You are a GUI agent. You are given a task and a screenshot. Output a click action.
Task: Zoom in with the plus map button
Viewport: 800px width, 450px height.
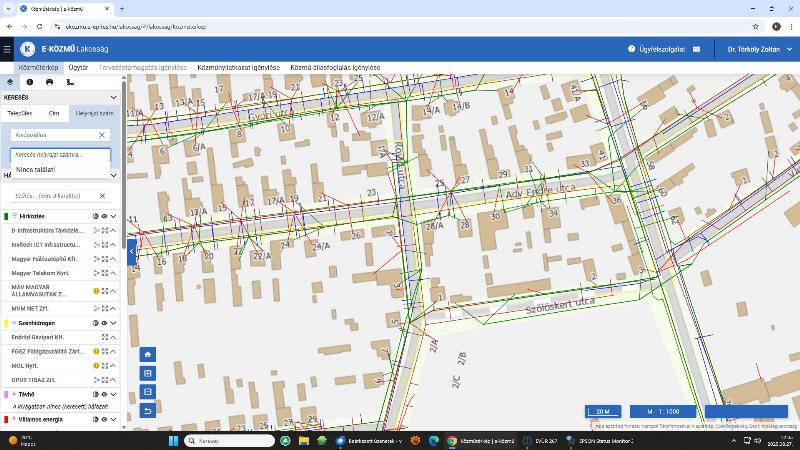(x=148, y=373)
